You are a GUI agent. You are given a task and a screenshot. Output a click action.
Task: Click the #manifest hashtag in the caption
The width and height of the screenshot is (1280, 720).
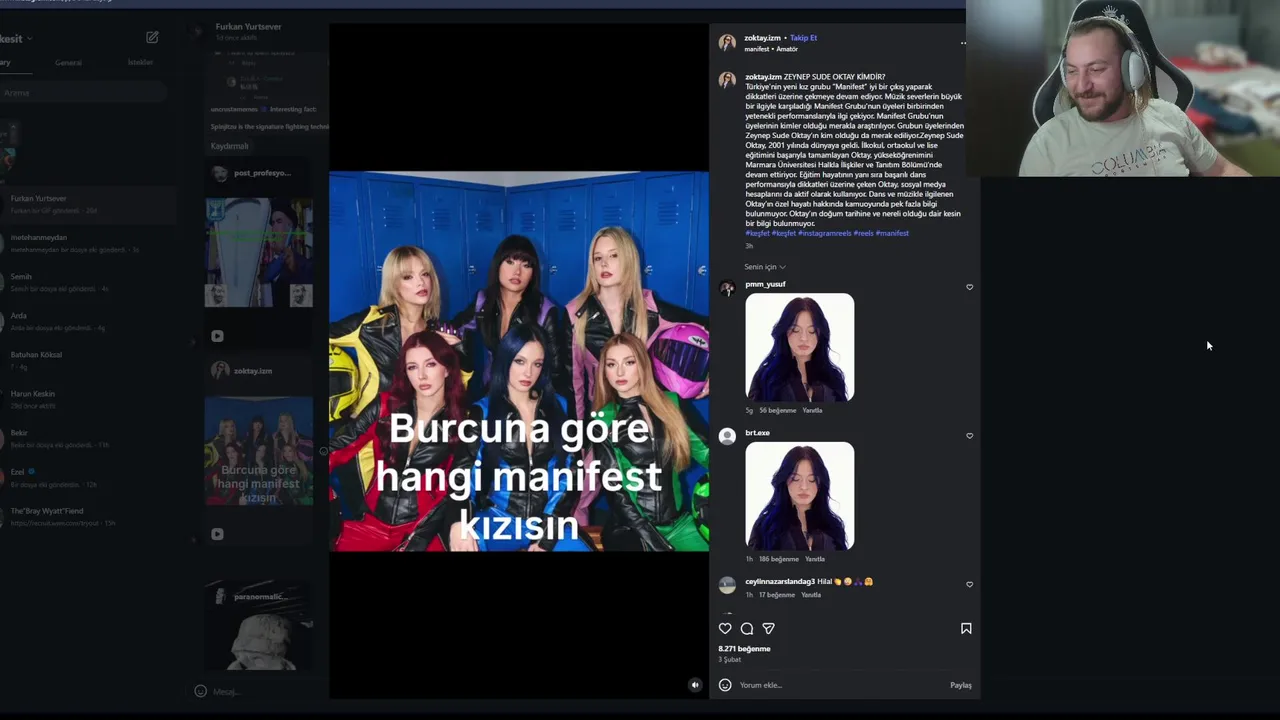892,233
